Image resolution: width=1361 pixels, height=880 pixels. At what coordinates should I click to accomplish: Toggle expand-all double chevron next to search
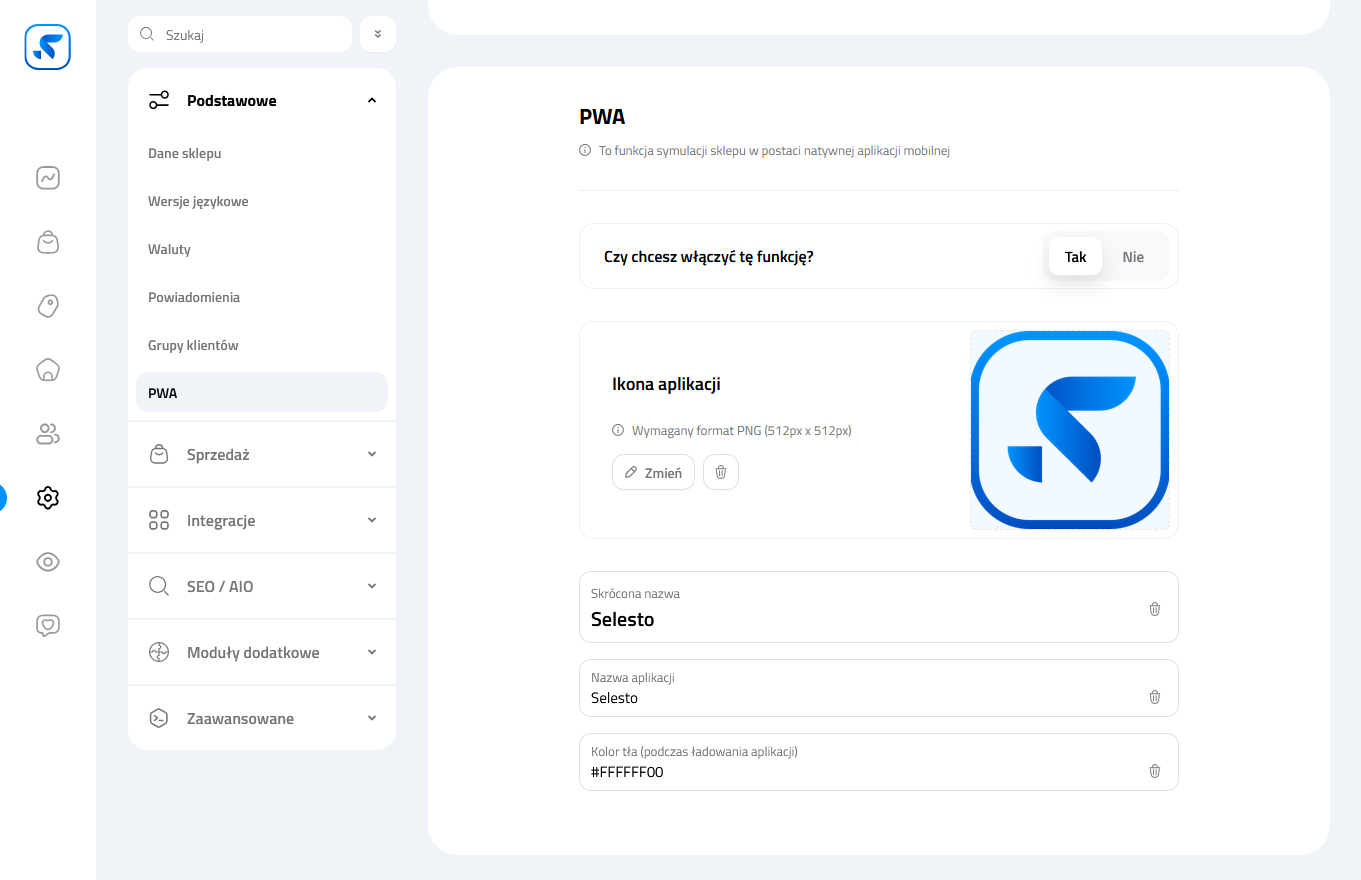(x=378, y=34)
